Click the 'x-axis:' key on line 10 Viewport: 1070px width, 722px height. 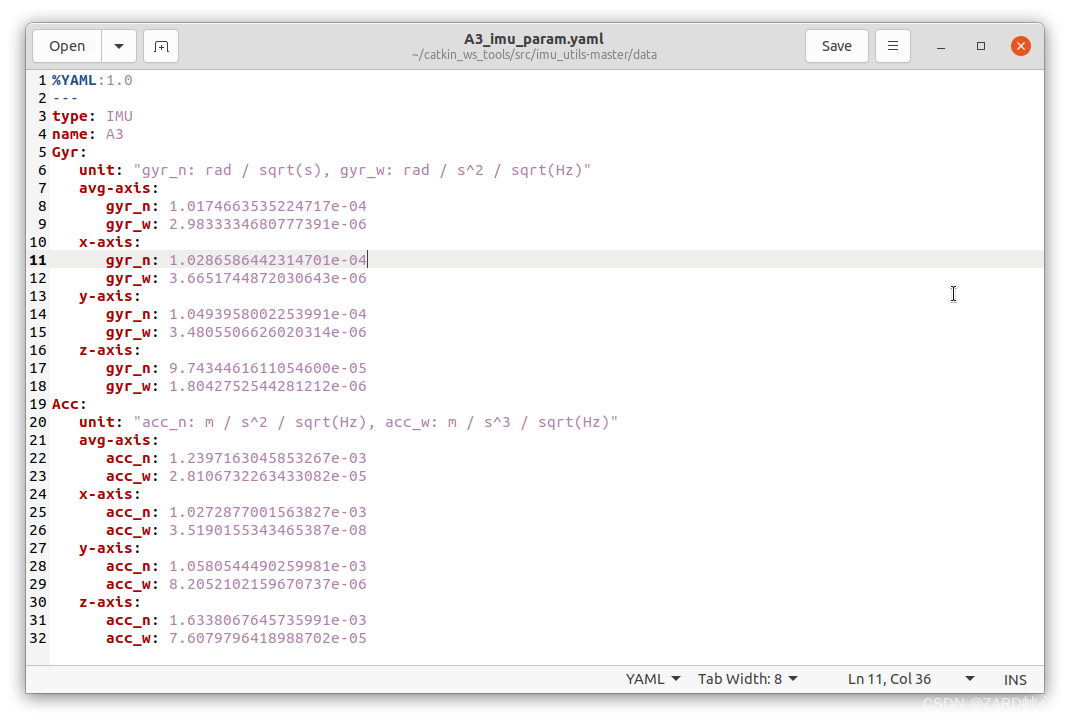tap(109, 242)
